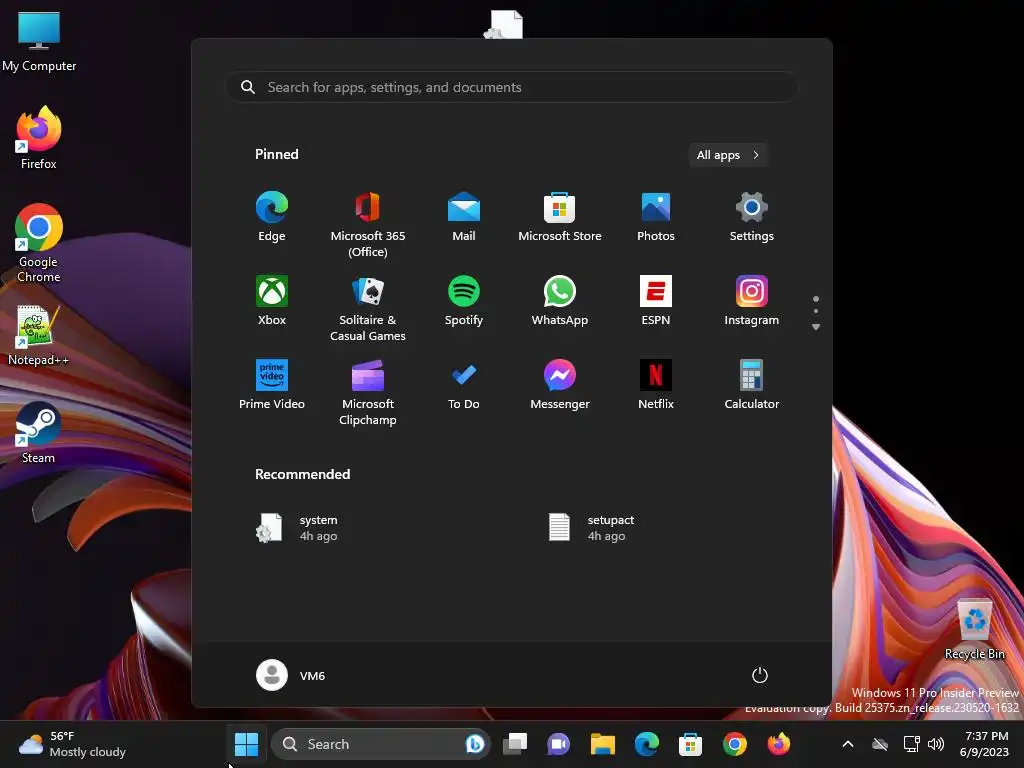
Task: Open Edge from the taskbar
Action: pos(647,744)
